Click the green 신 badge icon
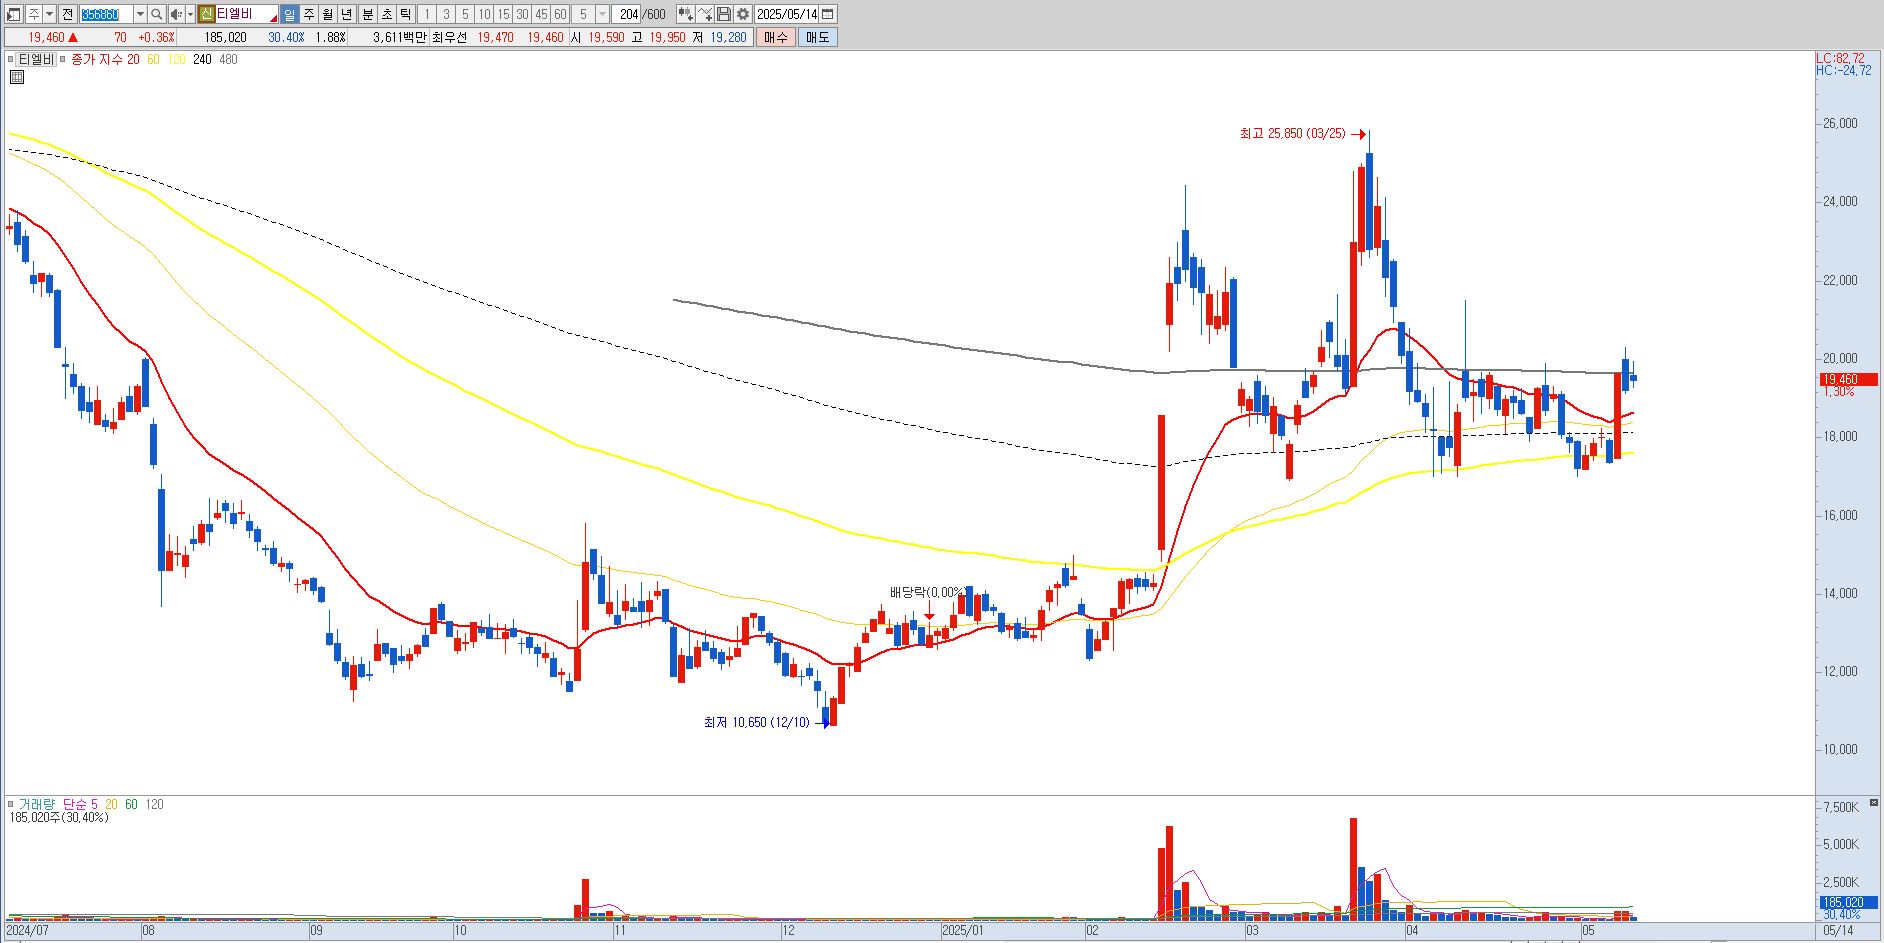This screenshot has width=1884, height=943. pos(206,14)
